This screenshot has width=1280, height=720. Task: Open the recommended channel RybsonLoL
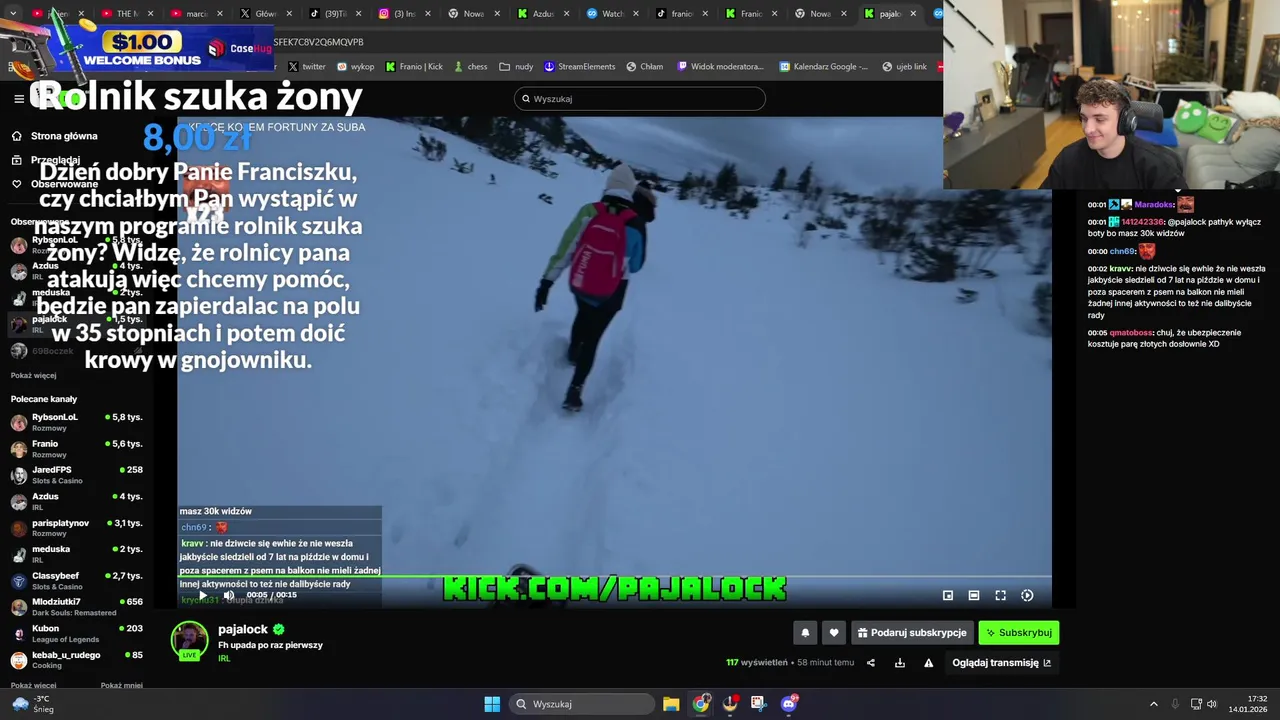click(77, 422)
